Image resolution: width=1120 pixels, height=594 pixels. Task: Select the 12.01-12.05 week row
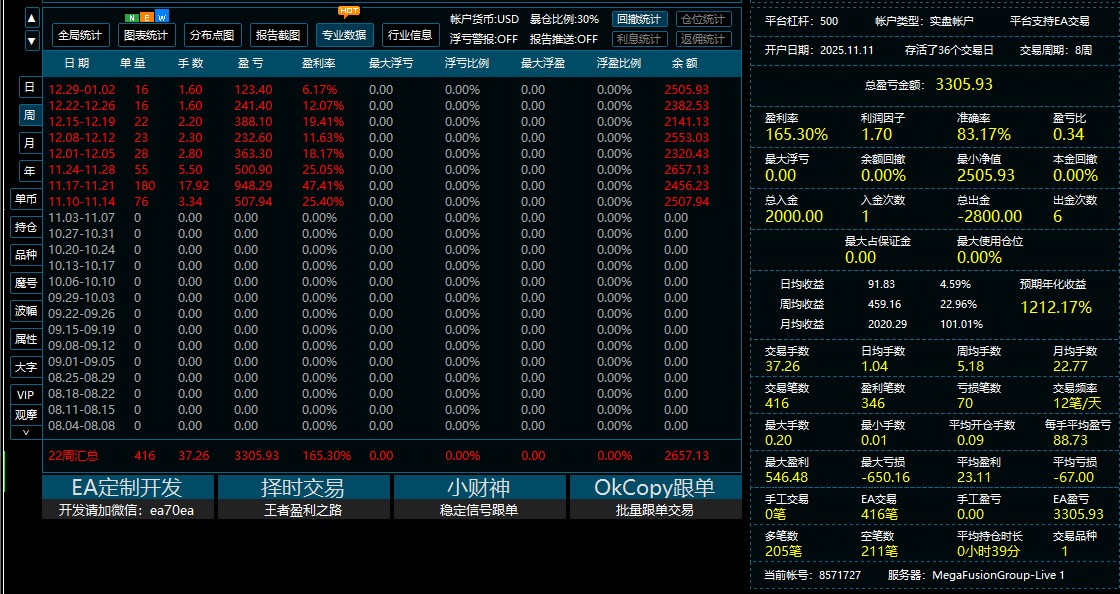pyautogui.click(x=391, y=153)
